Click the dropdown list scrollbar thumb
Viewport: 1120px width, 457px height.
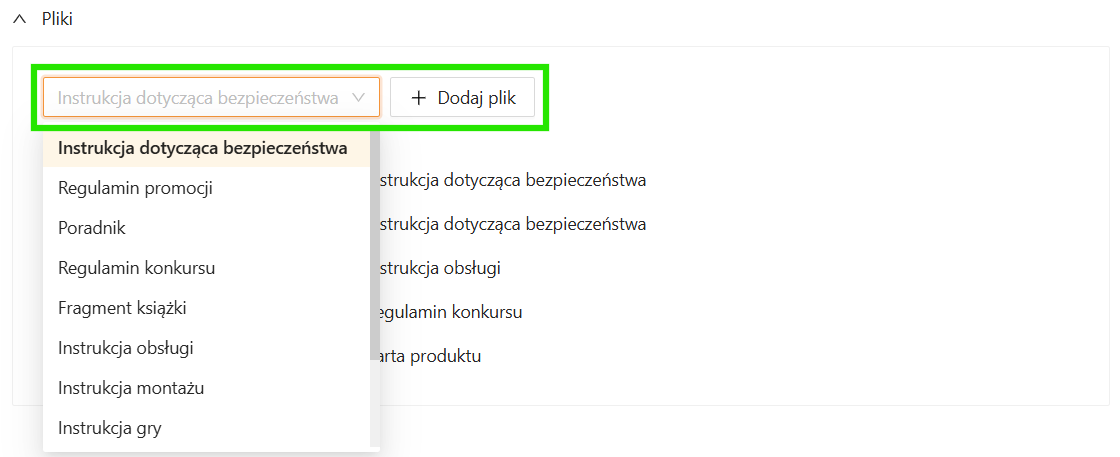point(374,245)
